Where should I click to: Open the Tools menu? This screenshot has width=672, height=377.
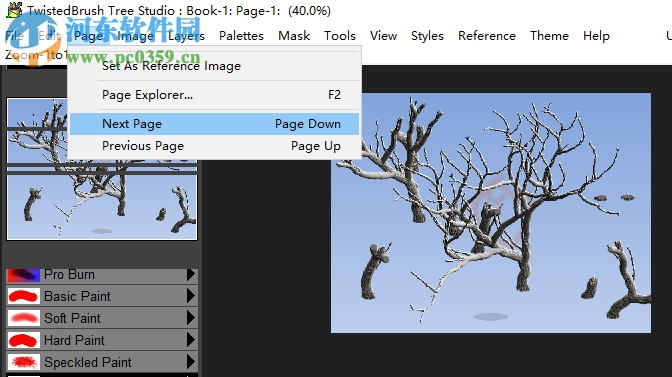[340, 36]
